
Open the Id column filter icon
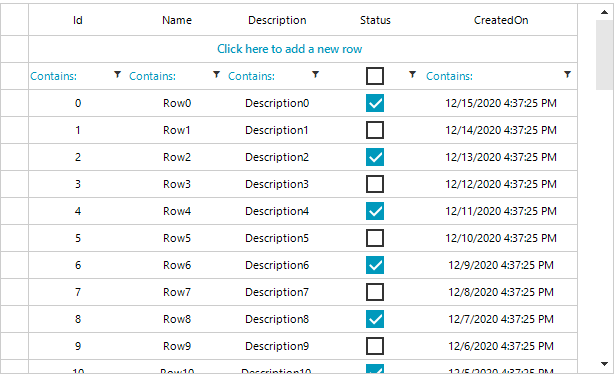click(x=117, y=74)
